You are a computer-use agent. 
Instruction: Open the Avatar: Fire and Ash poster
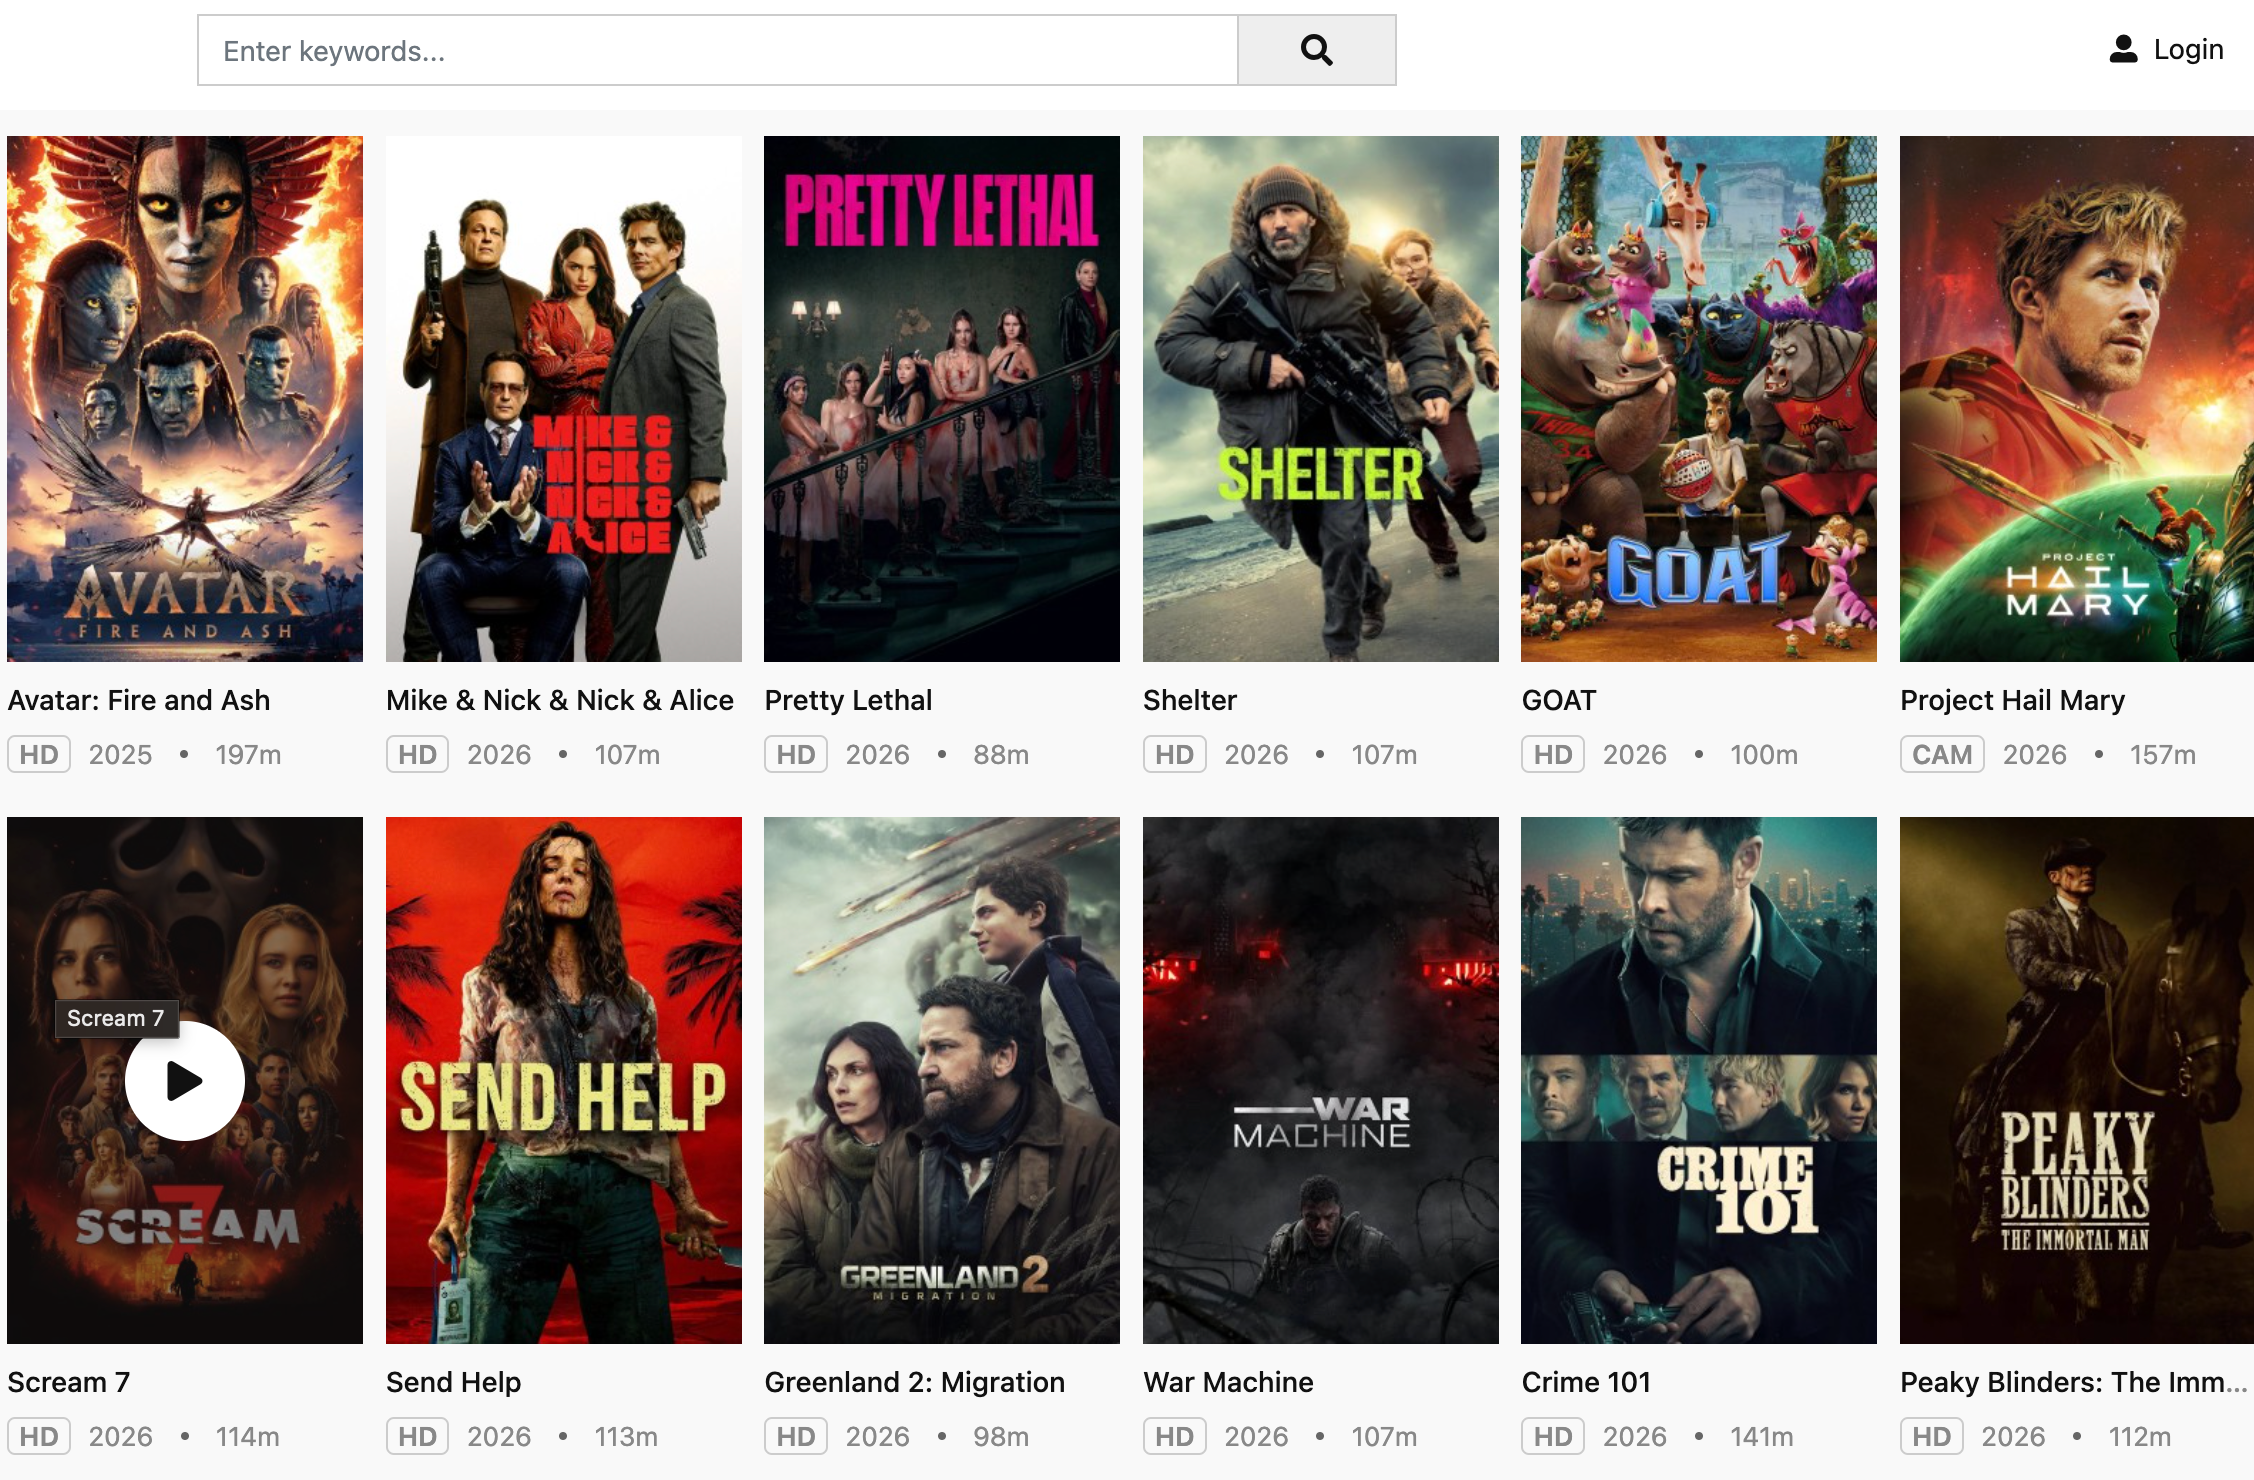pos(185,399)
